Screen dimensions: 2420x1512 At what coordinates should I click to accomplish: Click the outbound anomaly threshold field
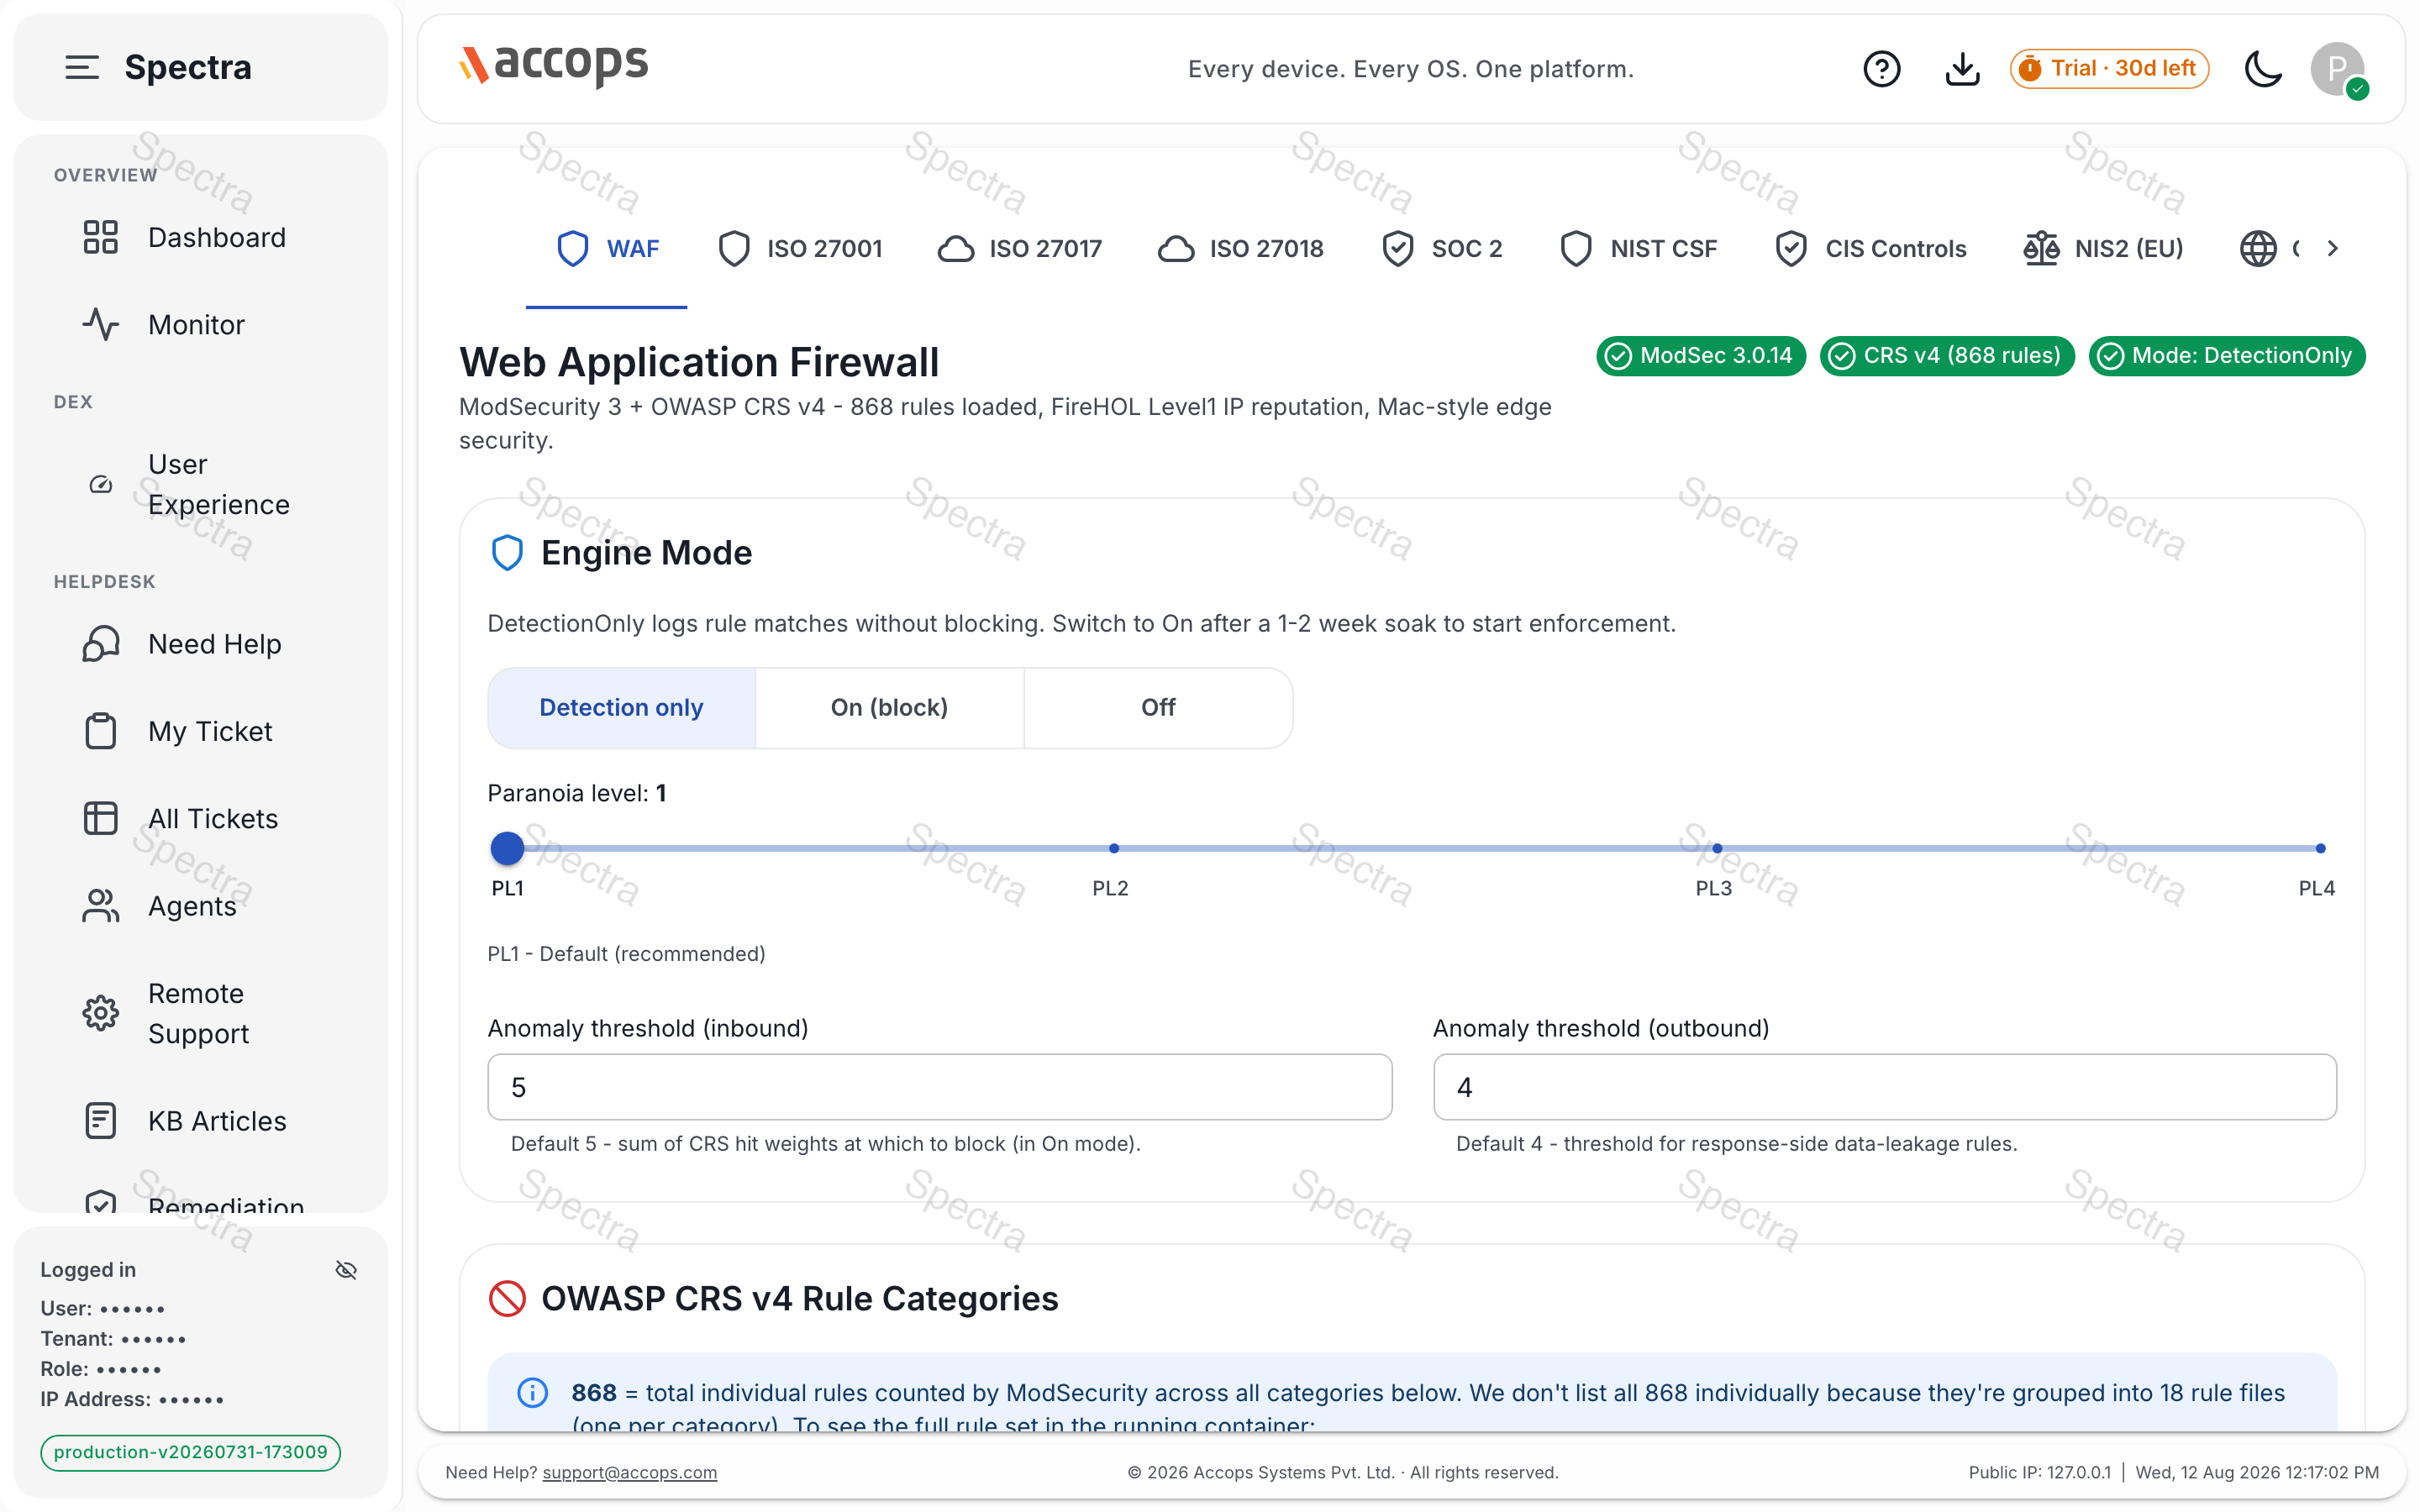pyautogui.click(x=1885, y=1087)
